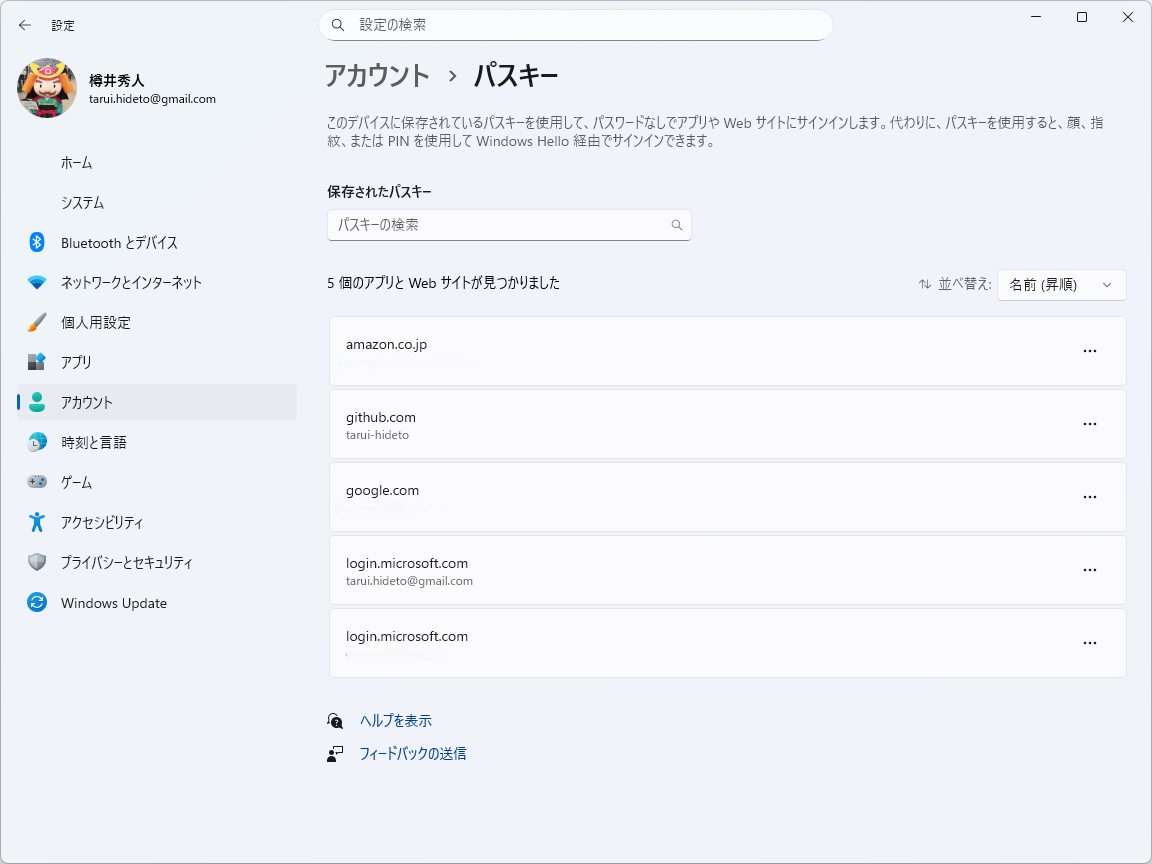1152x864 pixels.
Task: Select the アクセシビリティ person icon
Action: point(37,522)
